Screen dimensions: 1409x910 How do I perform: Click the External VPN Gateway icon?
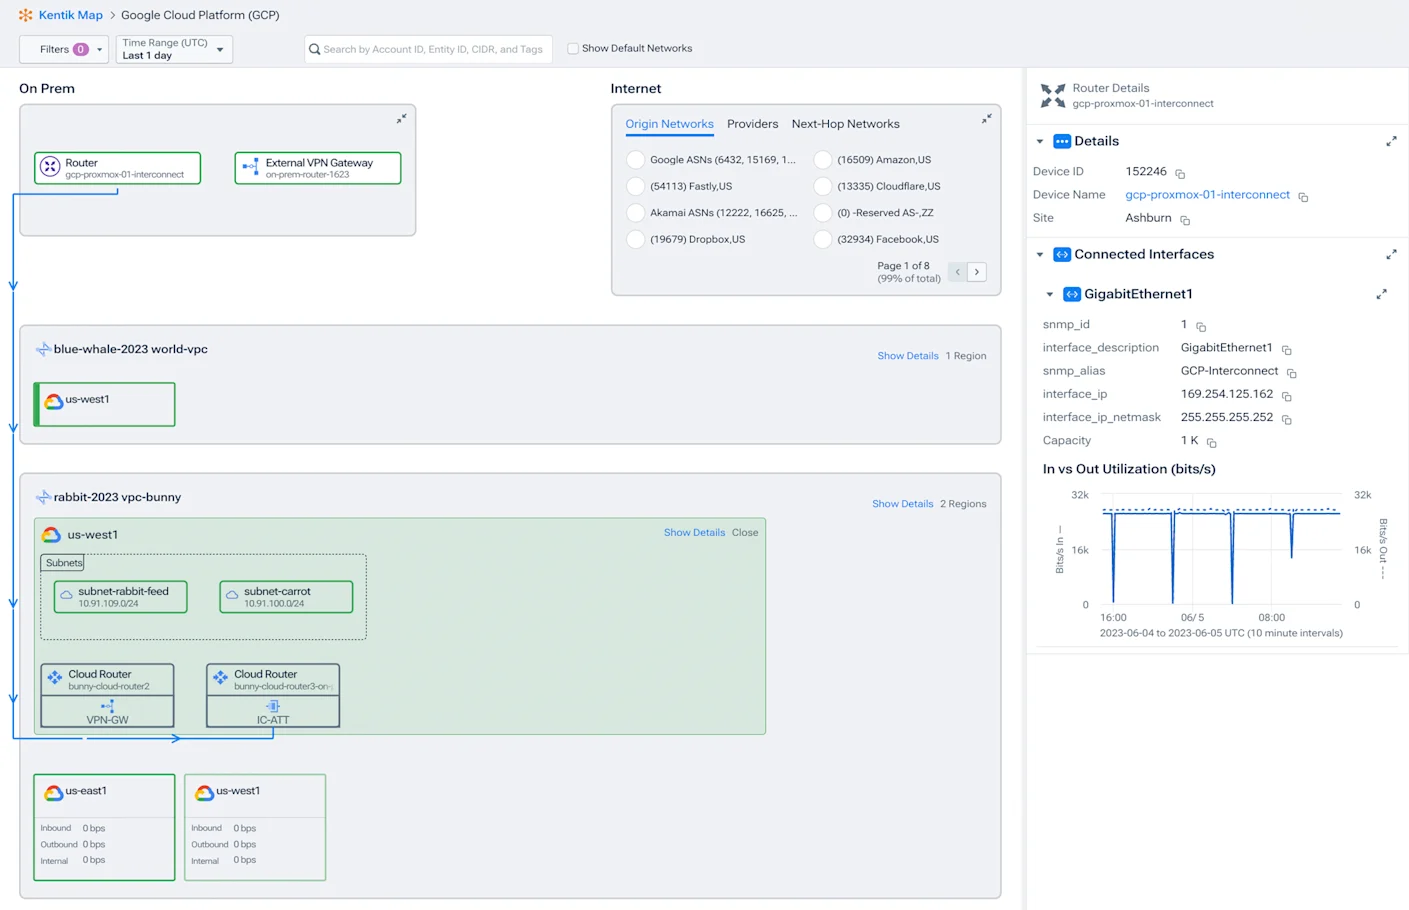click(251, 167)
